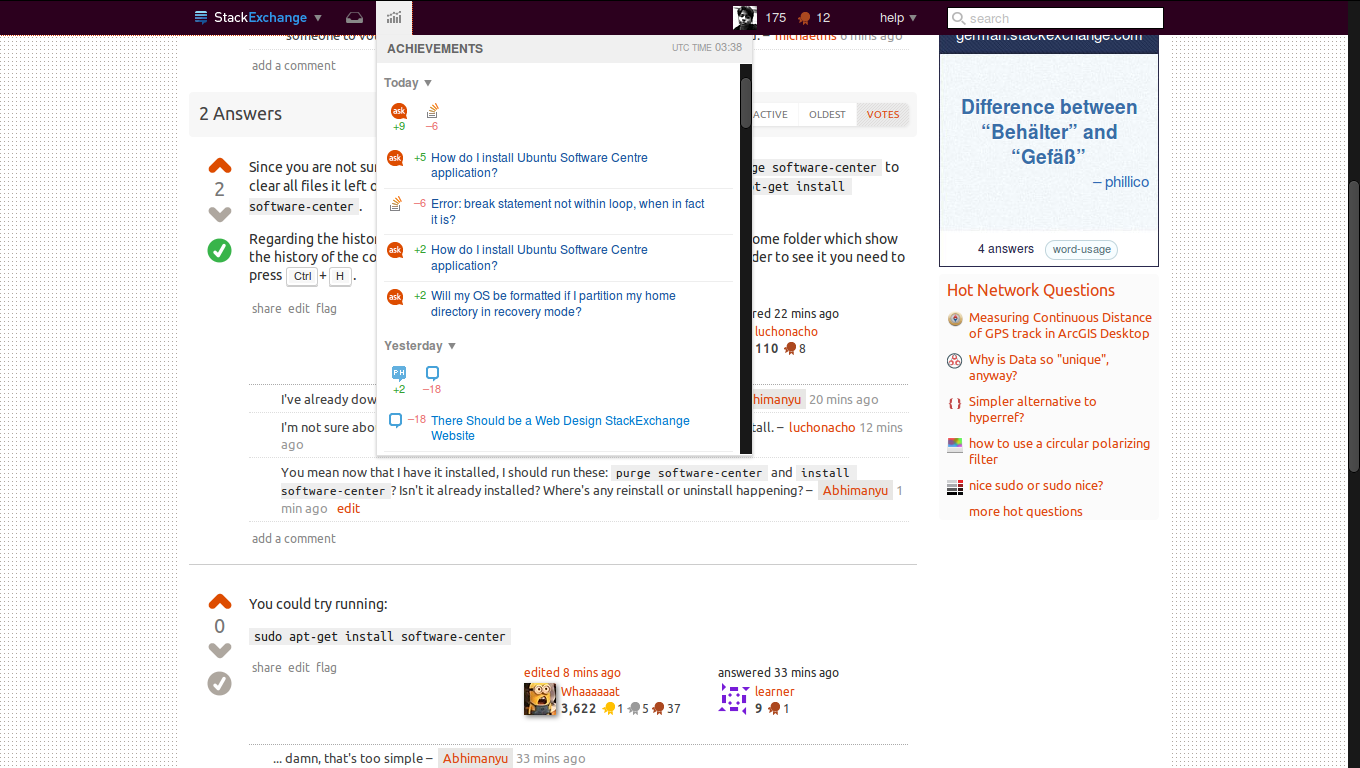Click the user profile avatar in top bar
This screenshot has height=768, width=1360.
(744, 17)
